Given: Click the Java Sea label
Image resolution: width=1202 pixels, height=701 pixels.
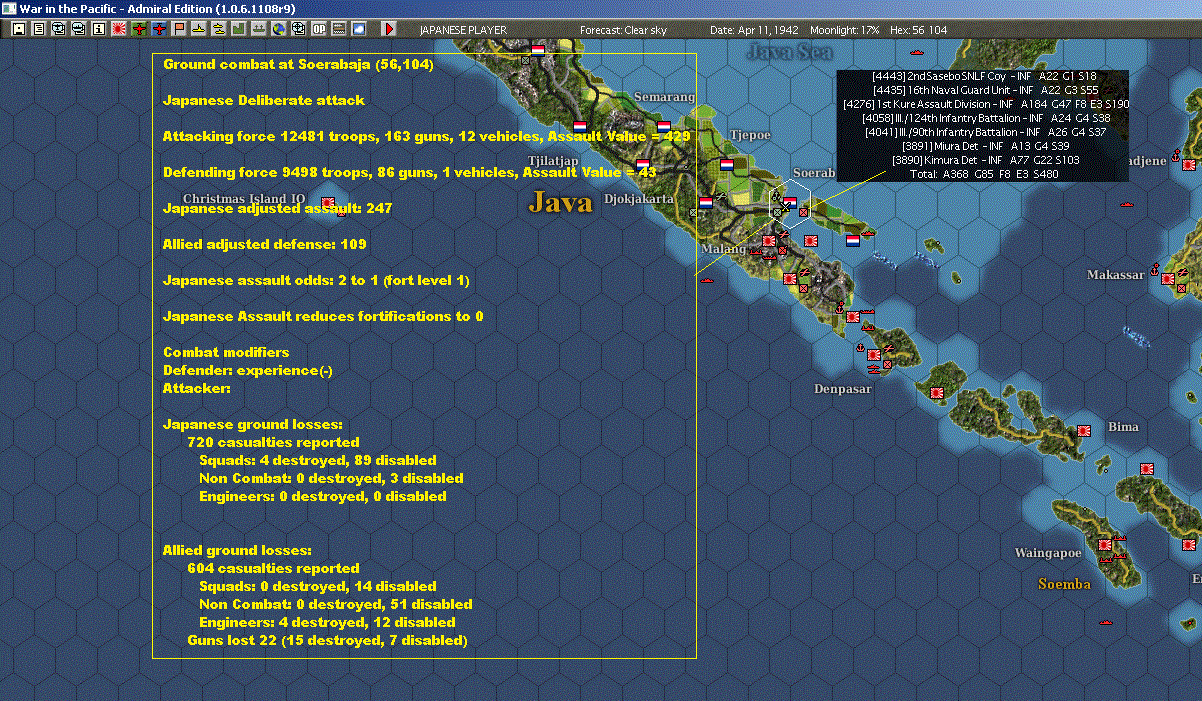Looking at the screenshot, I should [x=790, y=52].
